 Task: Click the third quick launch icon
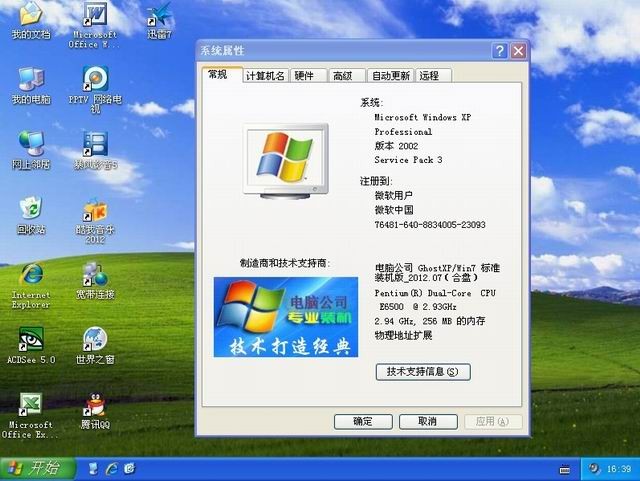coord(129,468)
